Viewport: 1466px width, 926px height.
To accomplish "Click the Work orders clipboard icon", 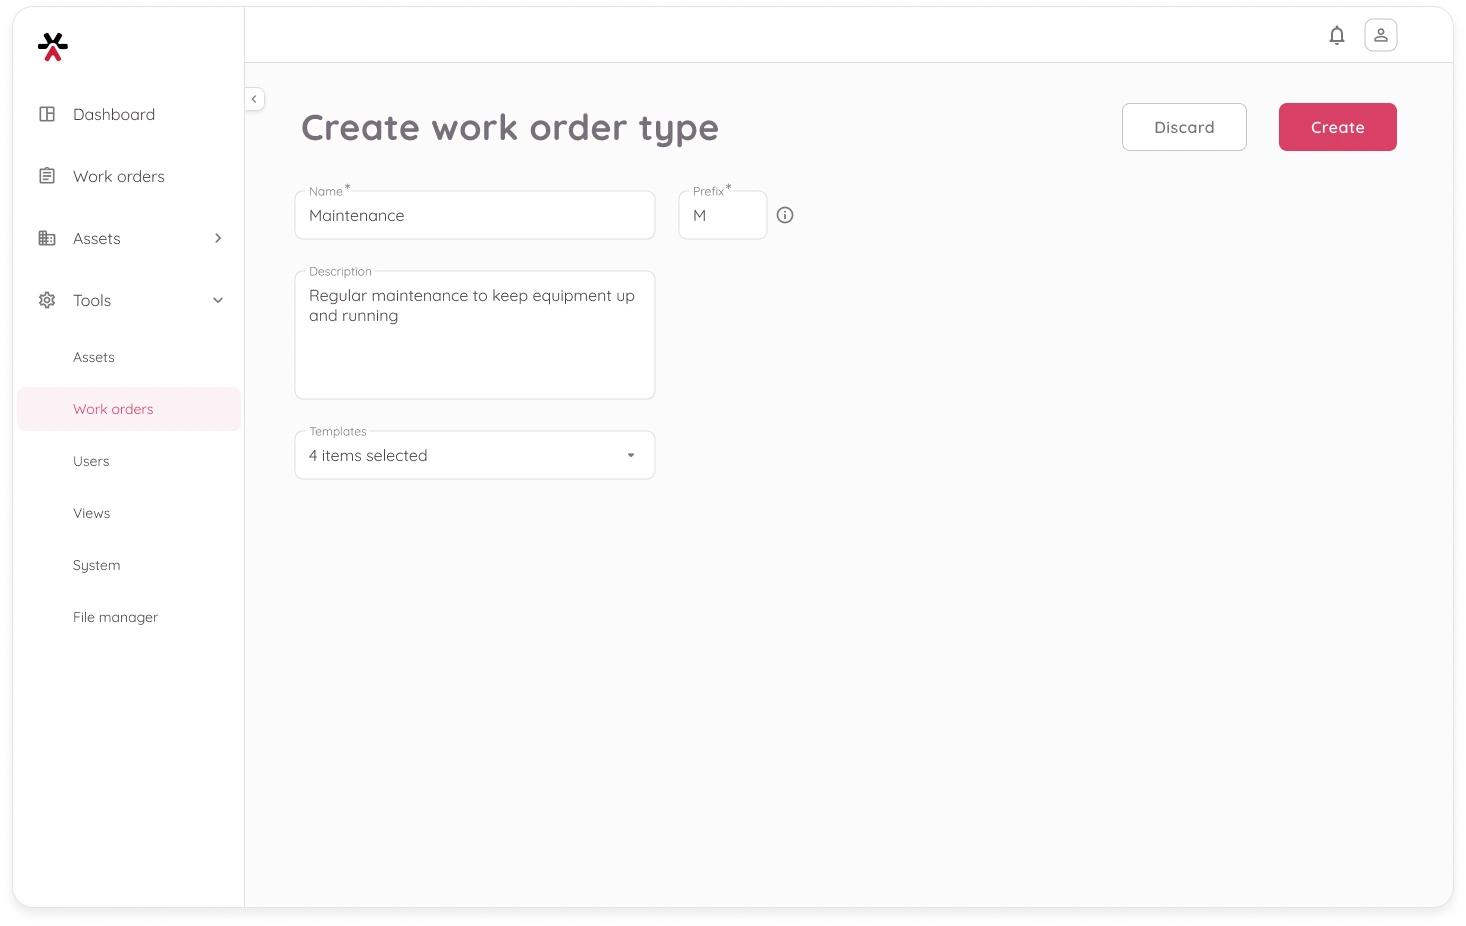I will 47,176.
